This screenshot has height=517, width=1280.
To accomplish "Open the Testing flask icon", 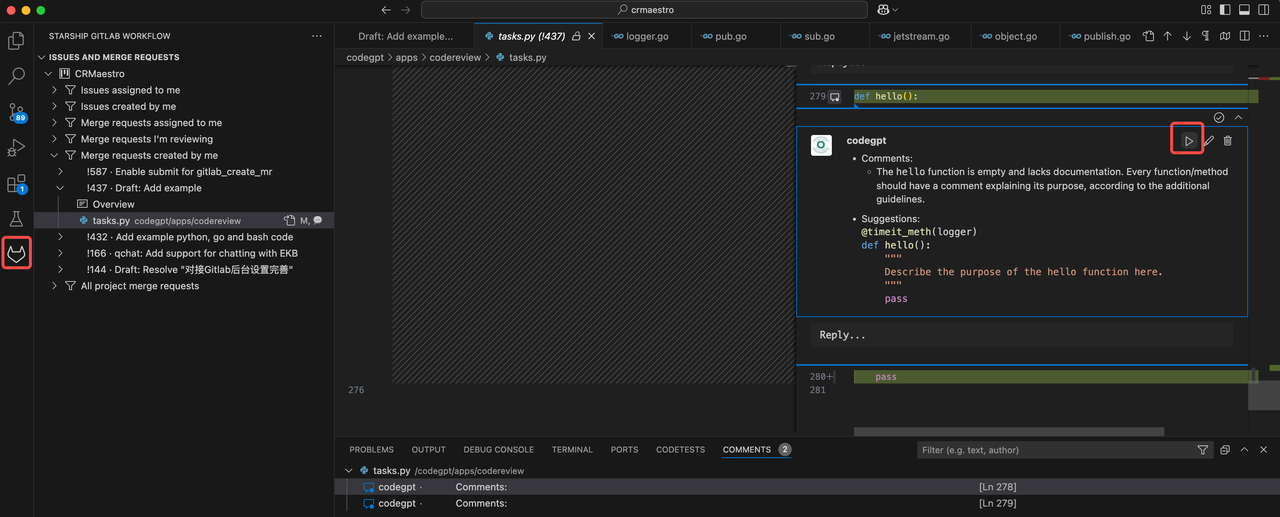I will pyautogui.click(x=17, y=218).
